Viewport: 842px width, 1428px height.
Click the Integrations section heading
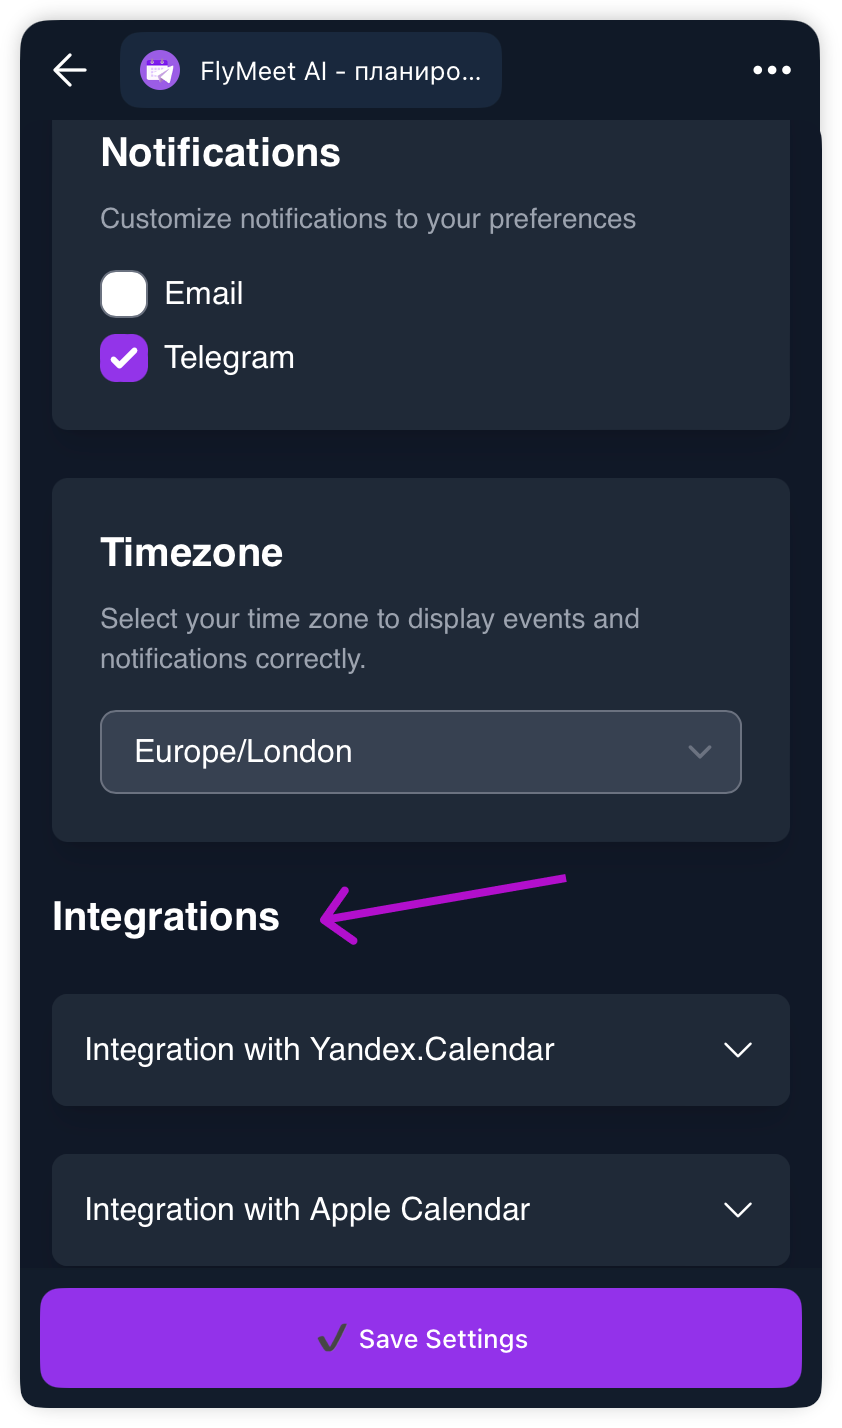coord(166,917)
